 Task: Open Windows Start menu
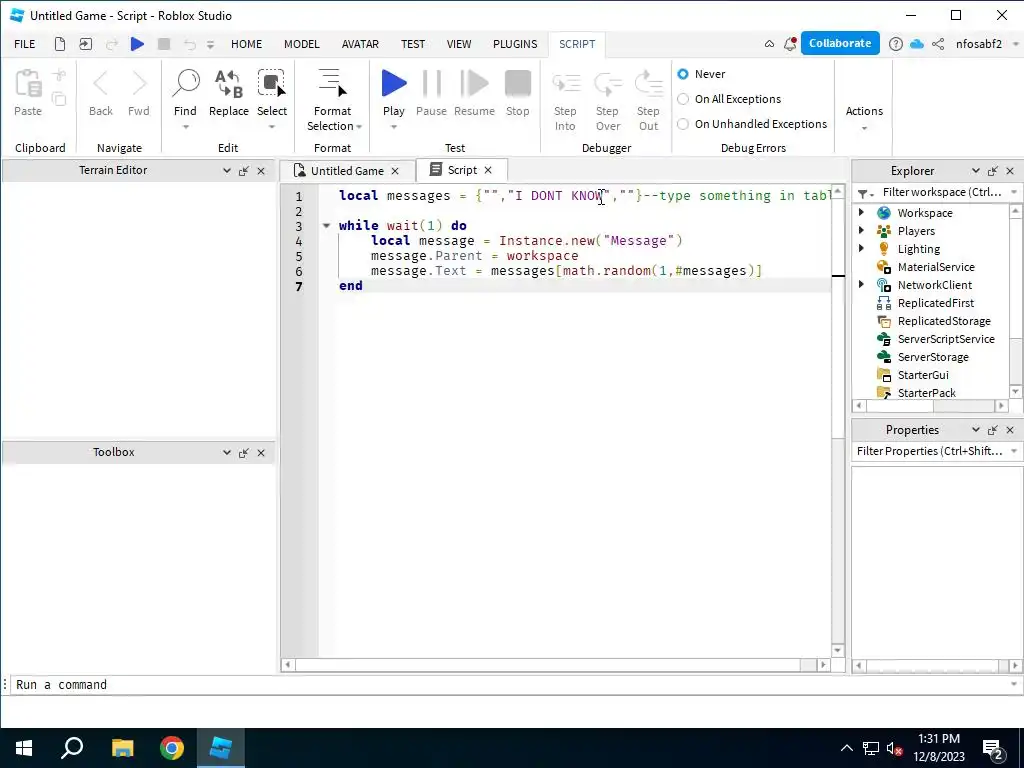(24, 748)
